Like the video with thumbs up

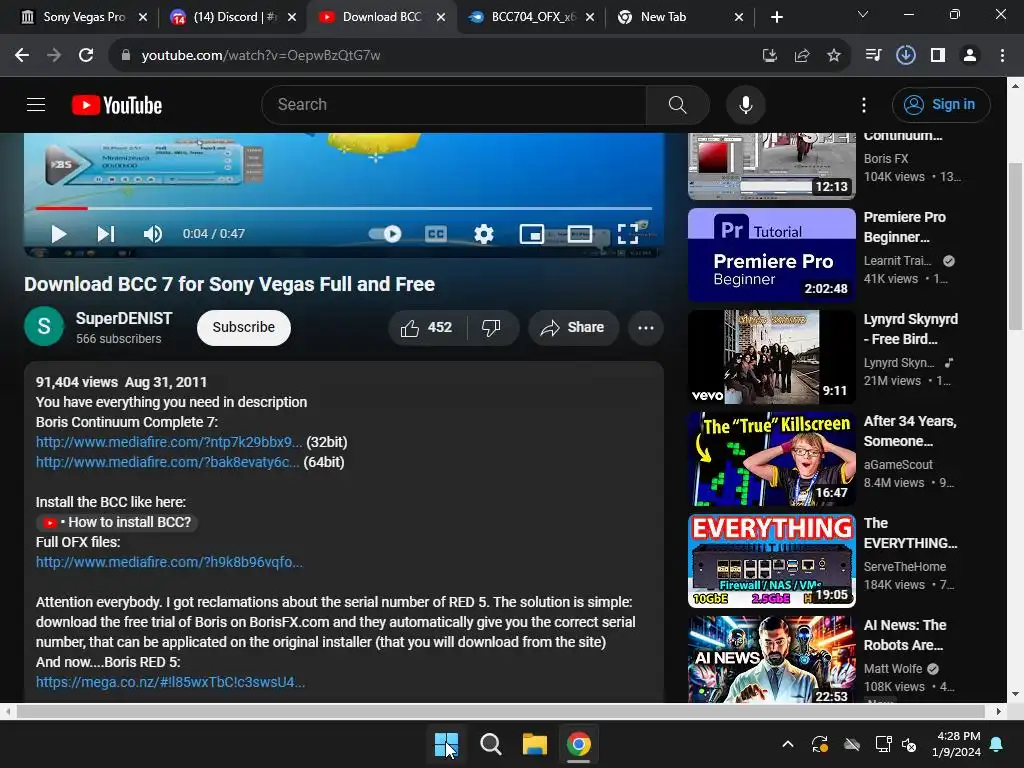(x=426, y=327)
